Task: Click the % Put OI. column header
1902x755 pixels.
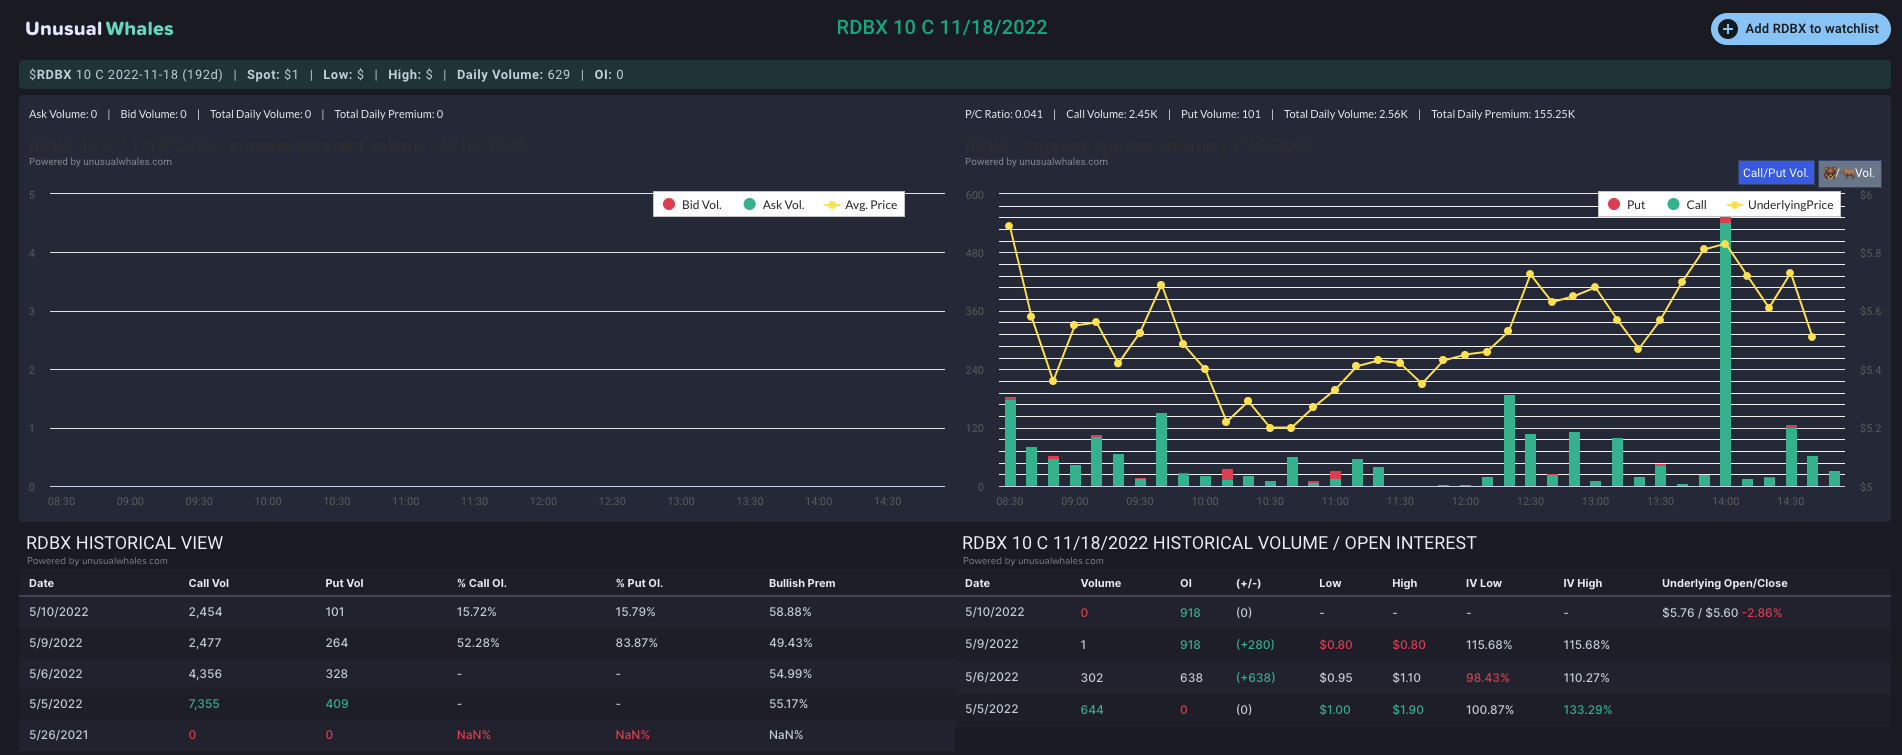Action: (x=640, y=583)
